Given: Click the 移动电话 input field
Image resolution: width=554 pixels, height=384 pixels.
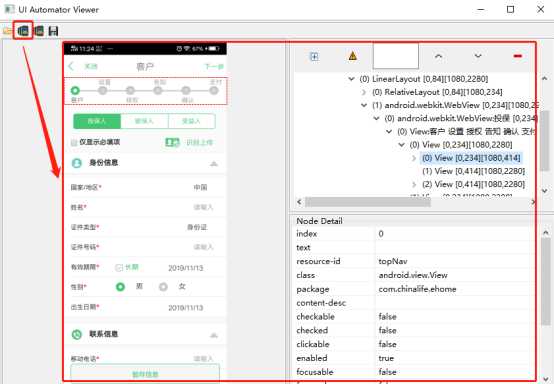Looking at the screenshot, I should pos(204,359).
